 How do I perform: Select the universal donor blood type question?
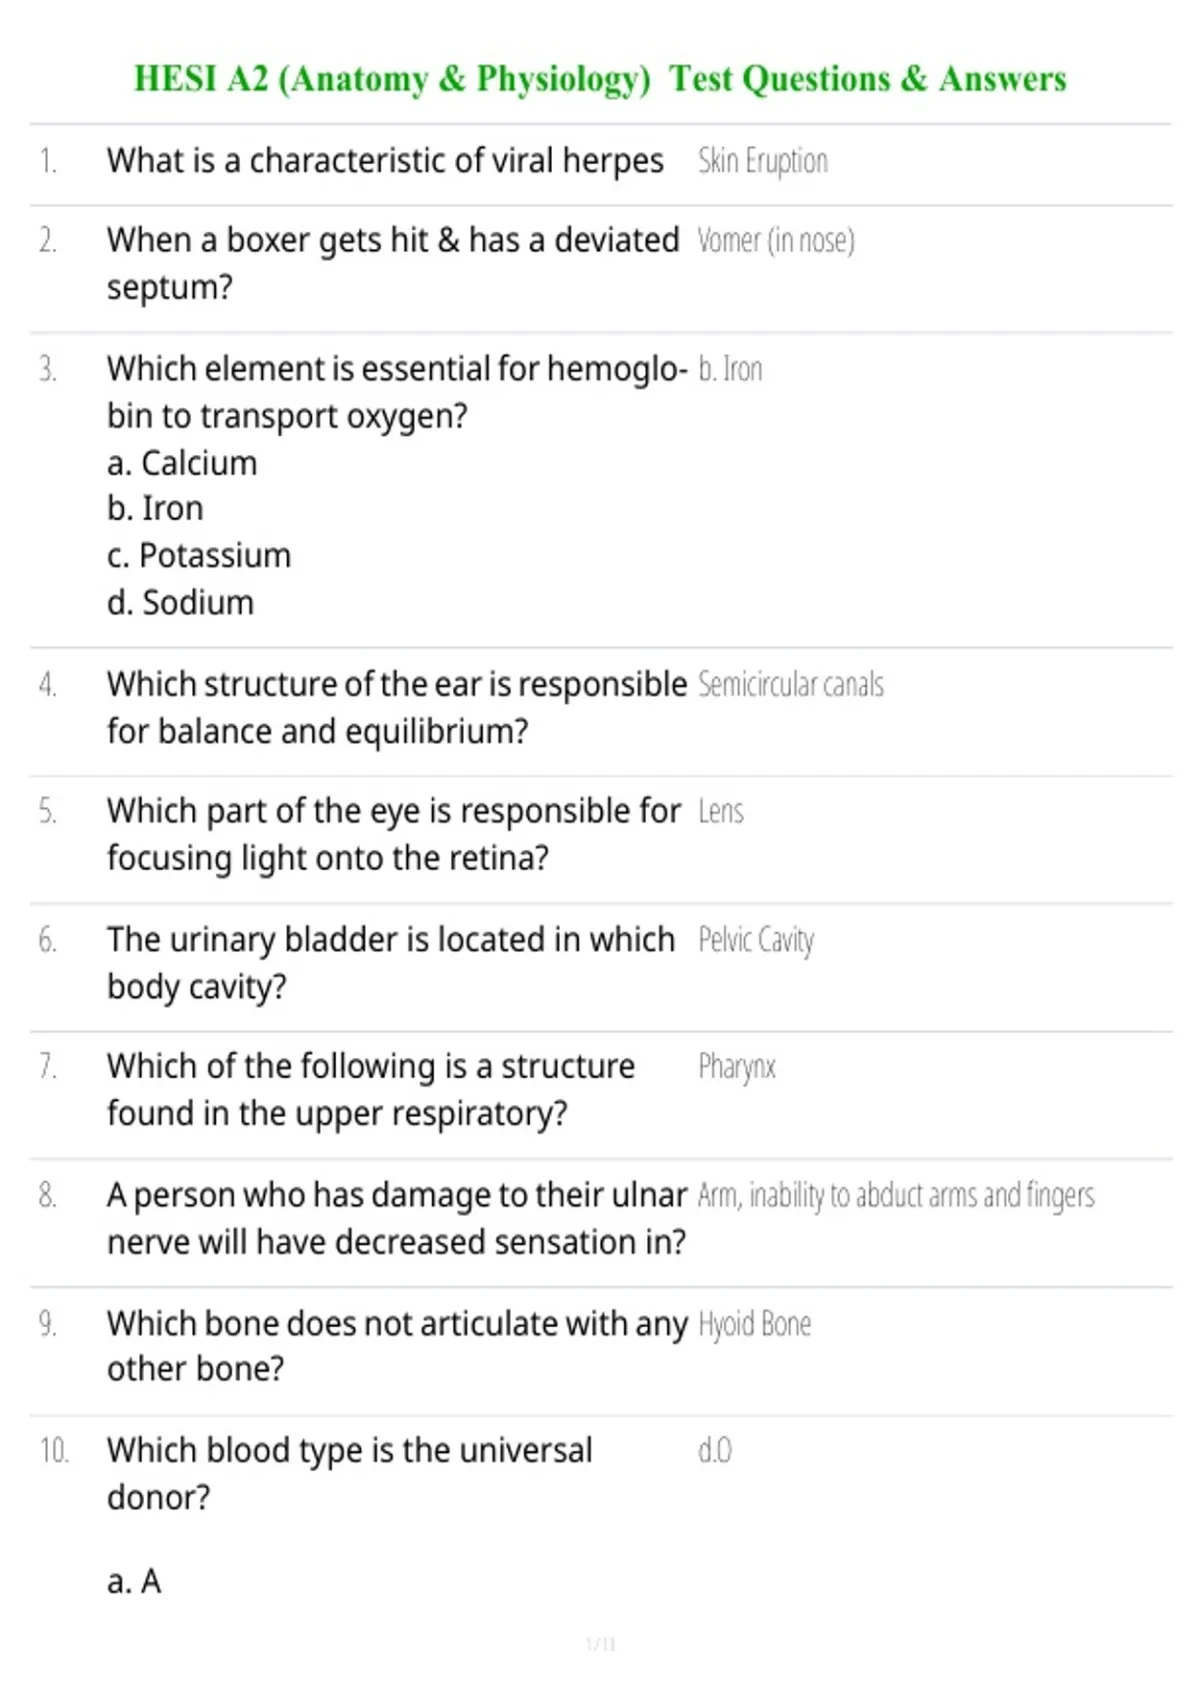pyautogui.click(x=350, y=1474)
